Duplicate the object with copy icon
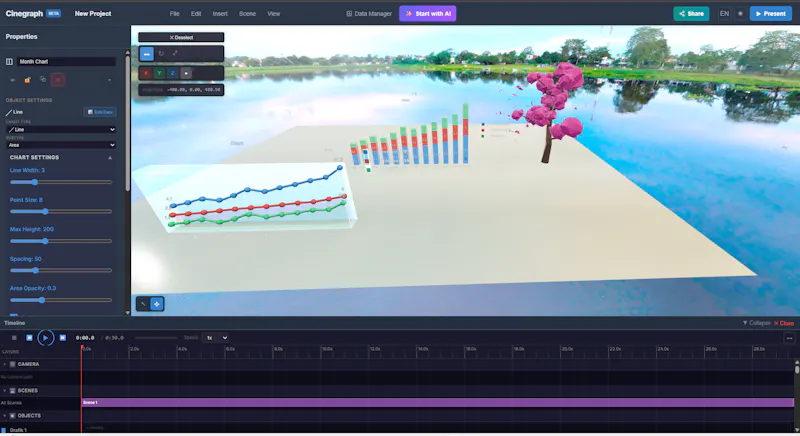This screenshot has width=800, height=436. 43,80
